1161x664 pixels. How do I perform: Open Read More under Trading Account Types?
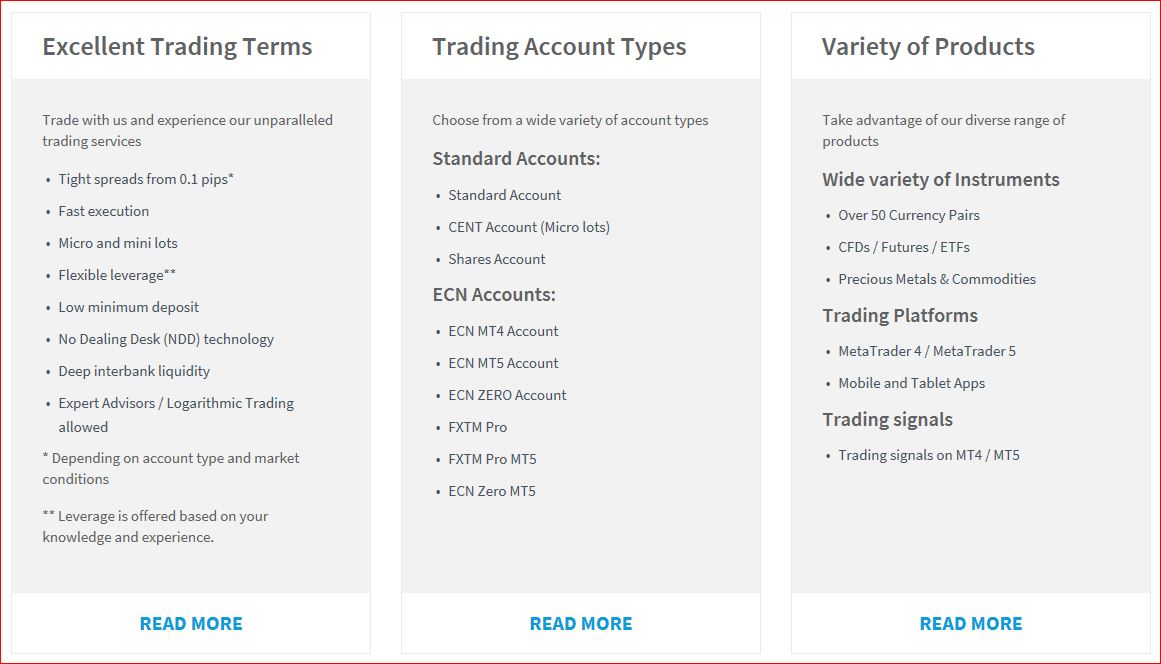(x=581, y=624)
